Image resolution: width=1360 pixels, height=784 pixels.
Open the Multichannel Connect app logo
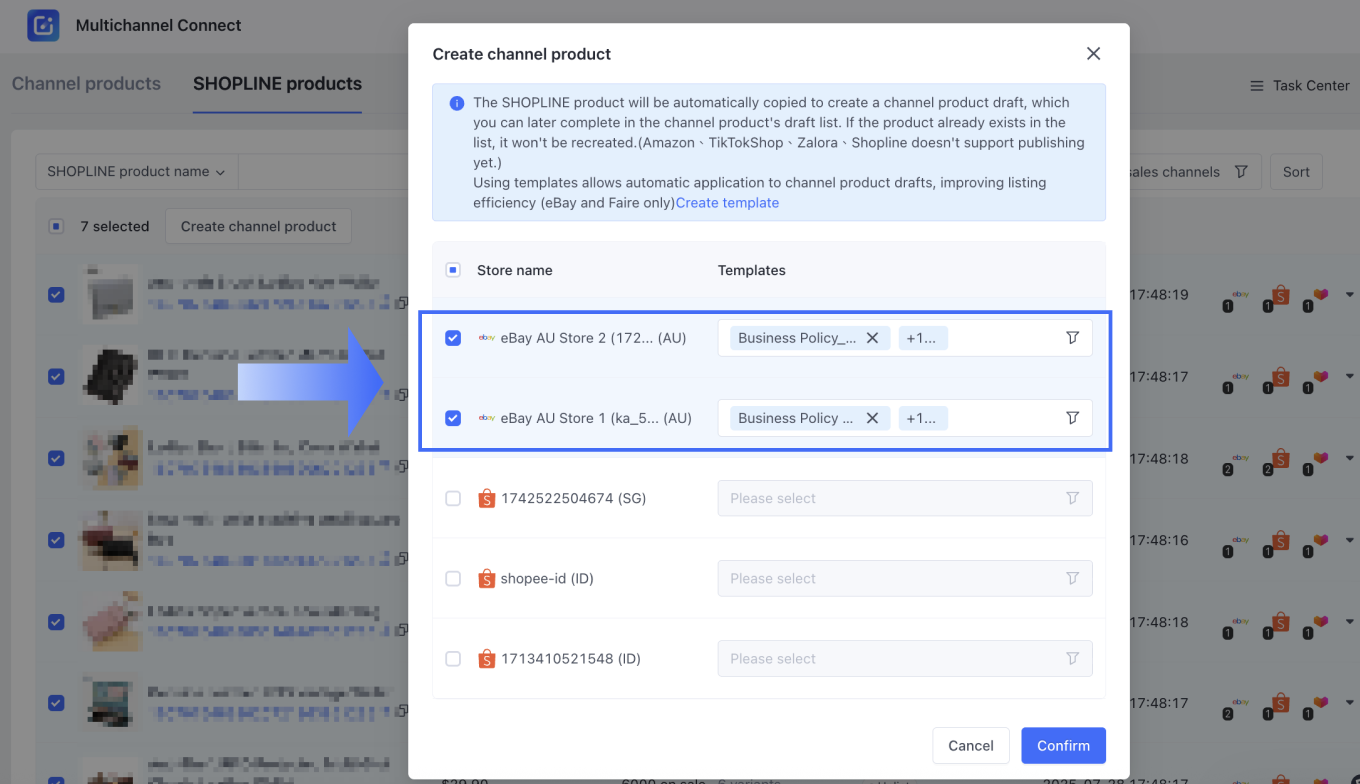[x=42, y=25]
